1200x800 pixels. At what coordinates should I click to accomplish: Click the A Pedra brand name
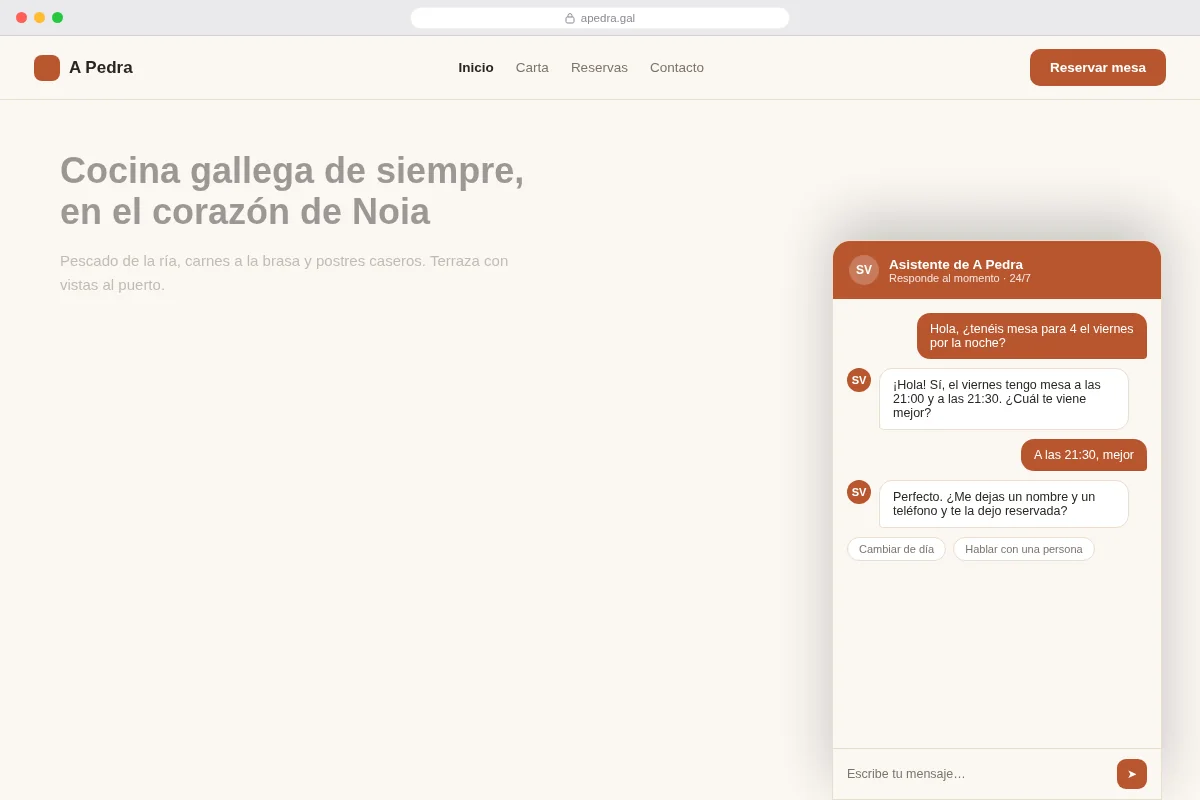pos(101,68)
